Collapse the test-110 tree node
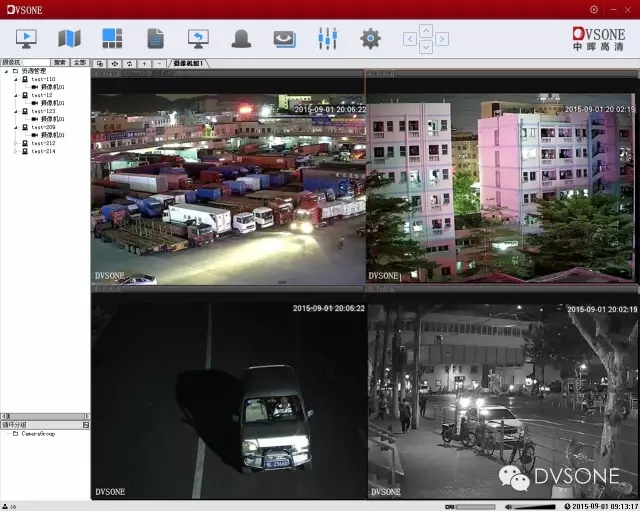 coord(15,79)
